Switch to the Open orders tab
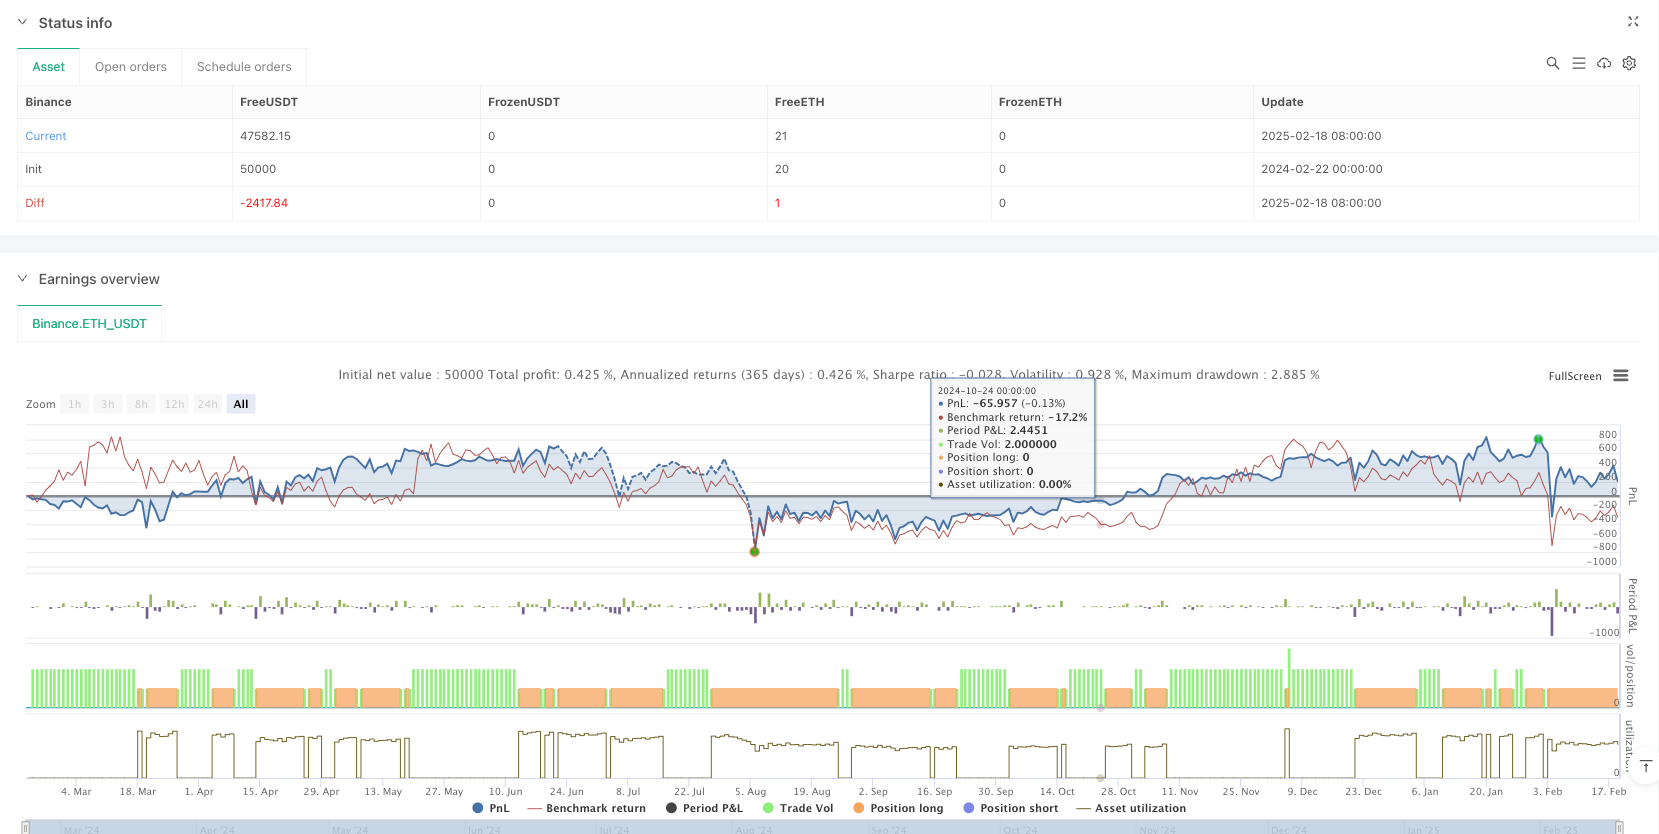 (x=131, y=67)
